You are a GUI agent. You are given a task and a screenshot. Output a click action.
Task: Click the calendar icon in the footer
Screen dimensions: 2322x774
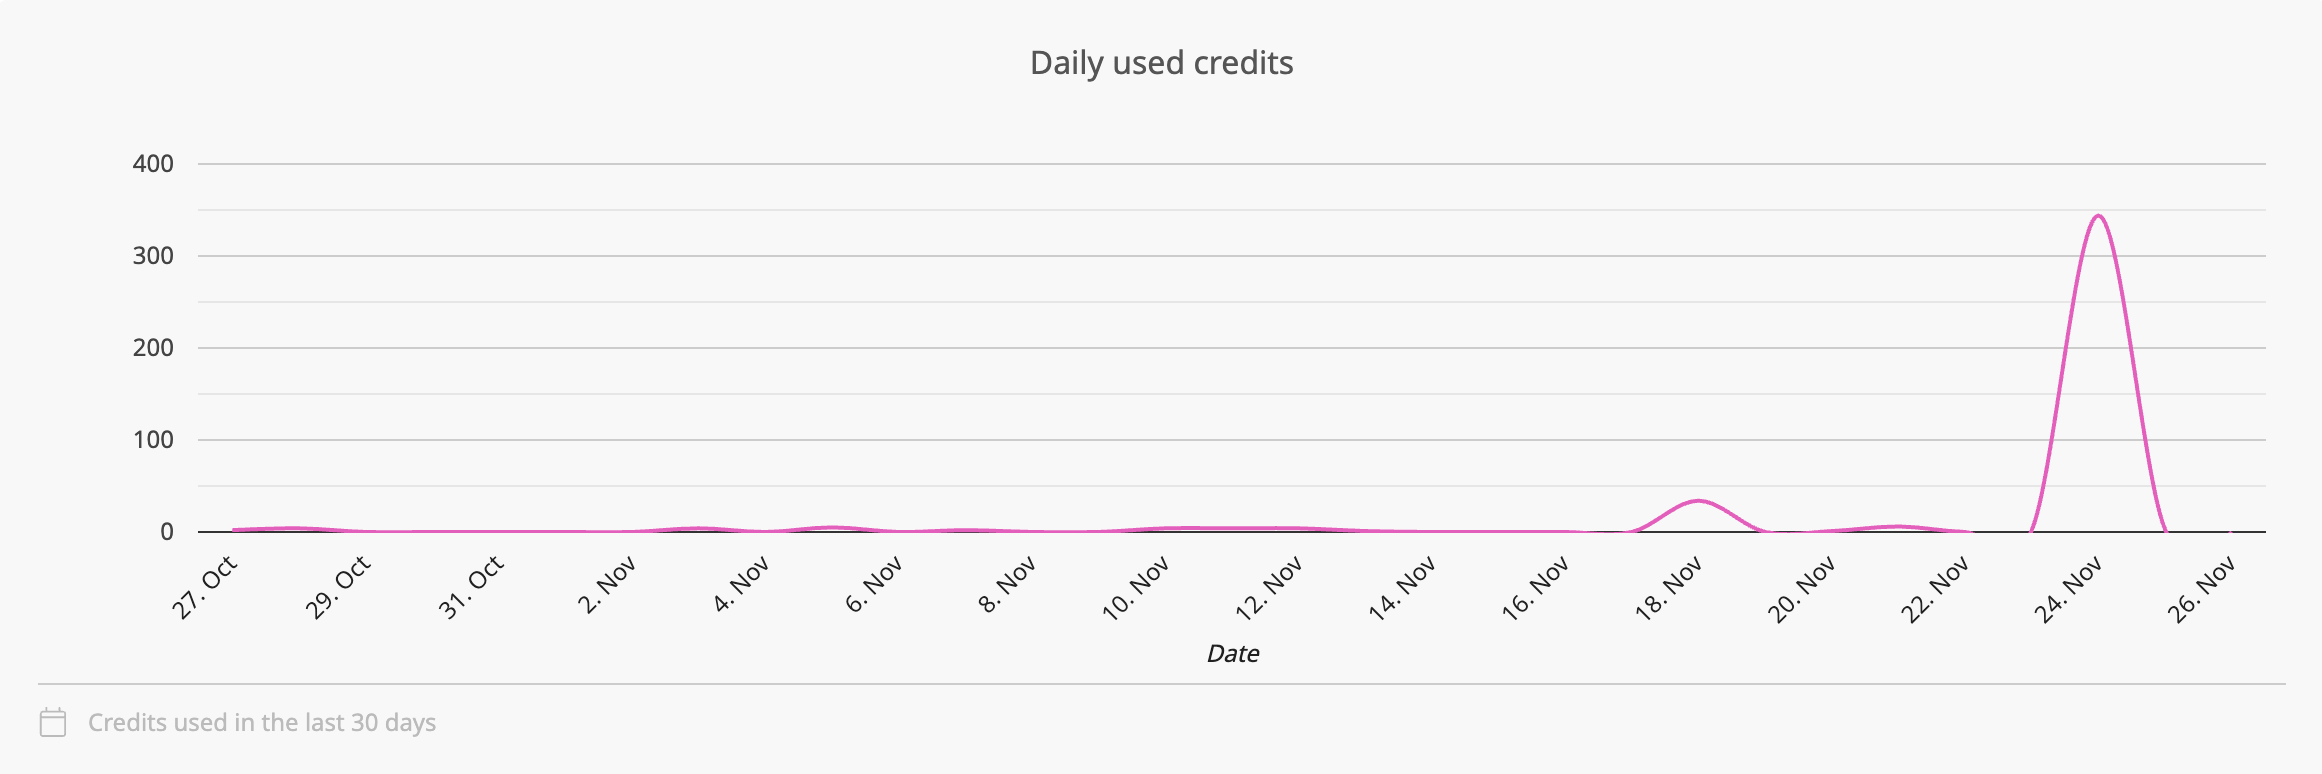[53, 722]
